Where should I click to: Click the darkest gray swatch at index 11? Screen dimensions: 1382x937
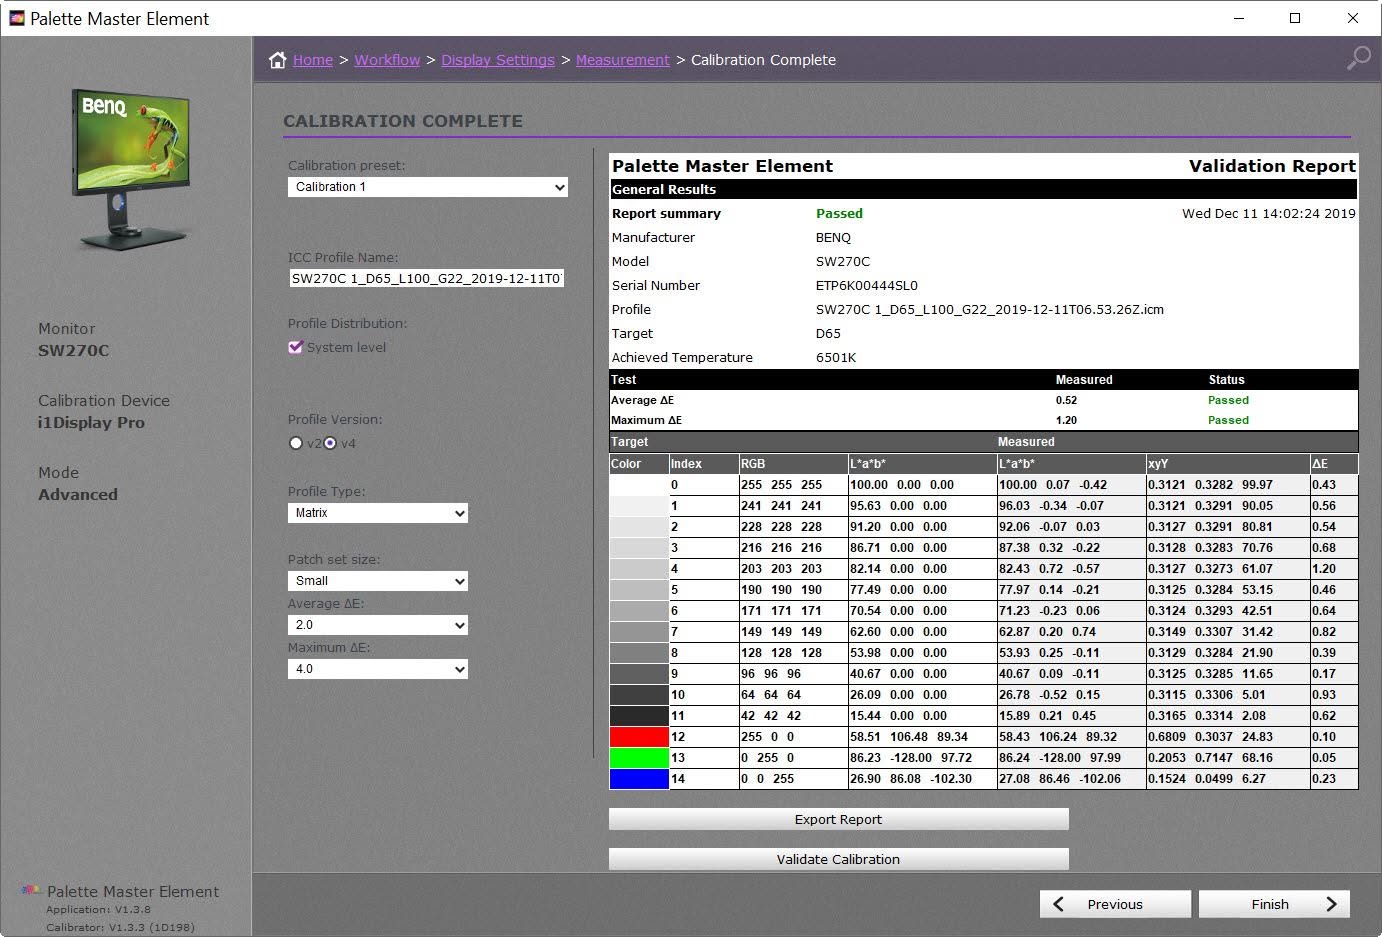[x=639, y=716]
